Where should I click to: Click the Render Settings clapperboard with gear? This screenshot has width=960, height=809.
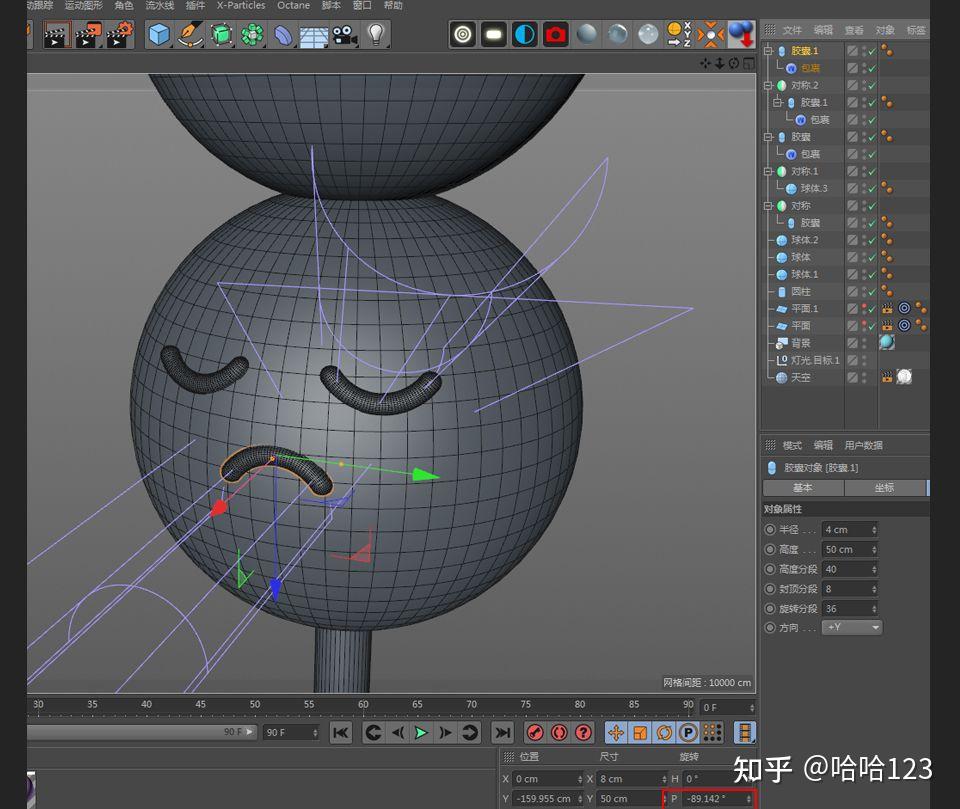click(120, 35)
